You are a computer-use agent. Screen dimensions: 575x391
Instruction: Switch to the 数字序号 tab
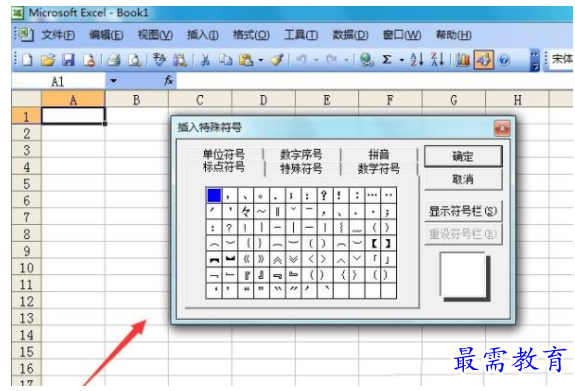point(301,154)
